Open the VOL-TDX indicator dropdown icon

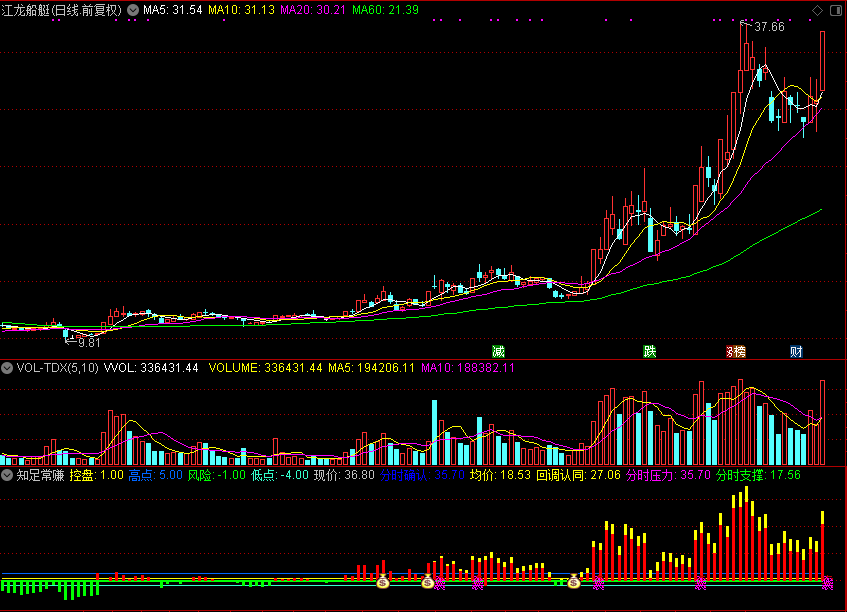pos(7,368)
